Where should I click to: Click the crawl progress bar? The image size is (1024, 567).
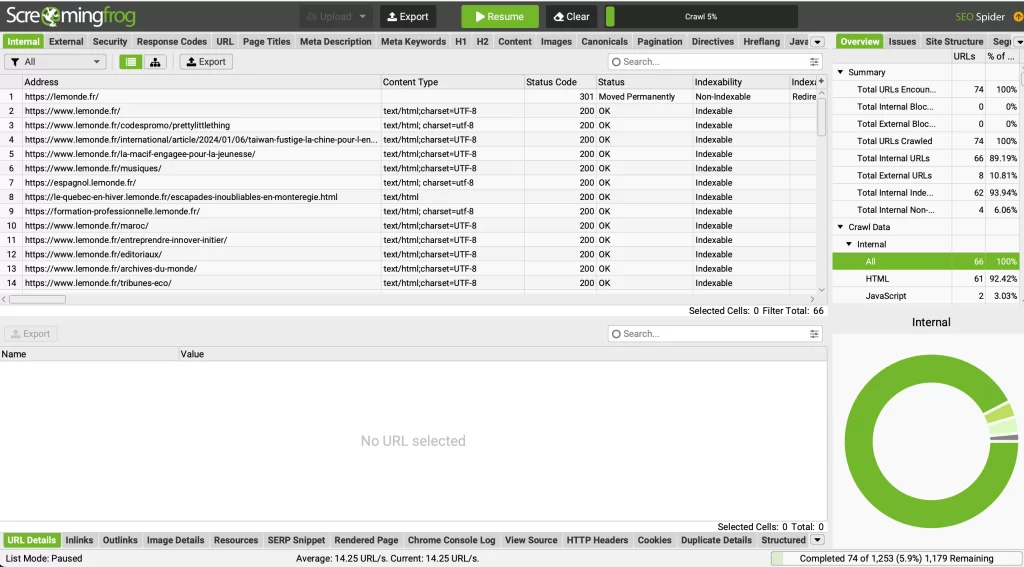point(701,16)
